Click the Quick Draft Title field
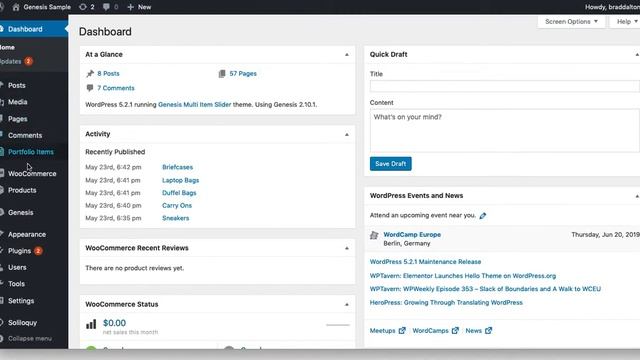Viewport: 640px width, 360px height. 504,86
